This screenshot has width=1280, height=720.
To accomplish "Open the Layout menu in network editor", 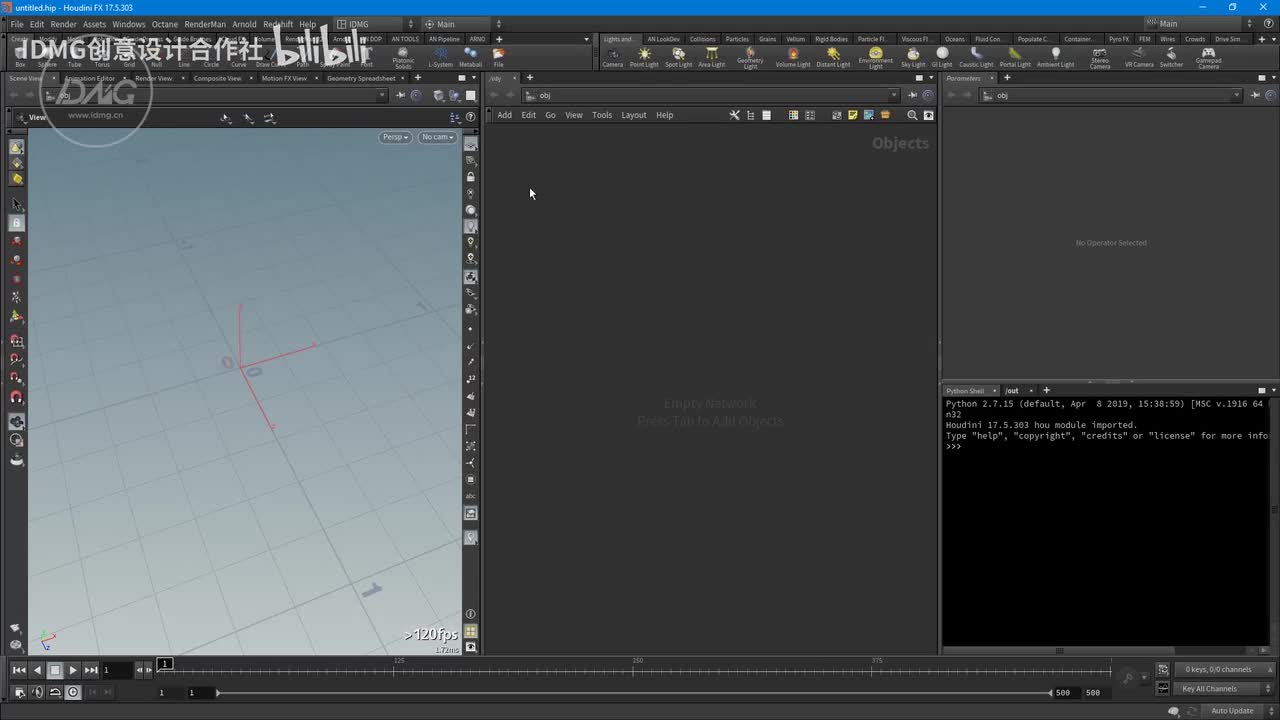I will point(634,115).
